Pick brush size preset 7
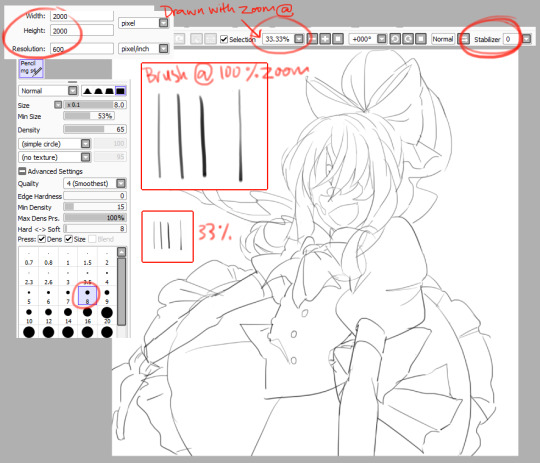The height and width of the screenshot is (463, 540). [68, 297]
